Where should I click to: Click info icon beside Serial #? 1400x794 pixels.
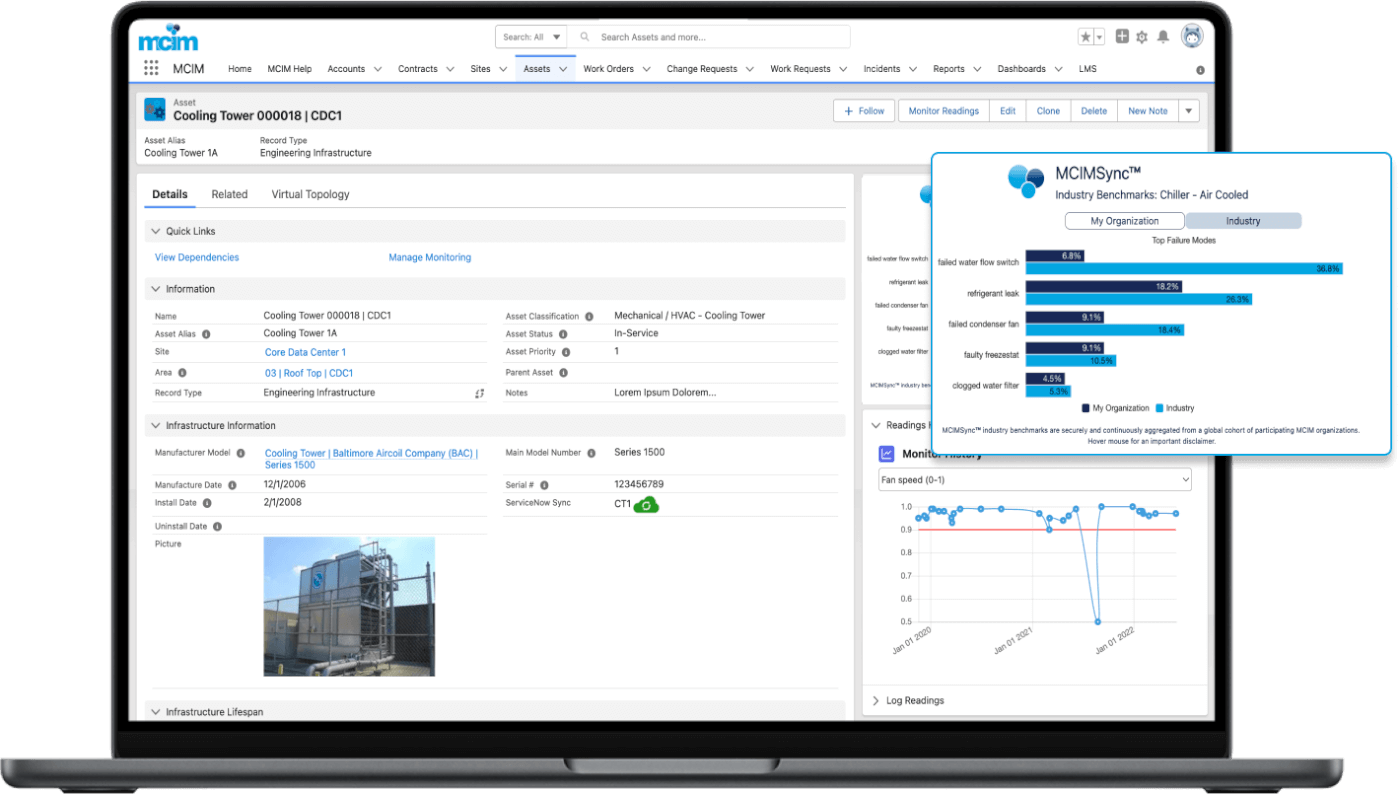(544, 485)
